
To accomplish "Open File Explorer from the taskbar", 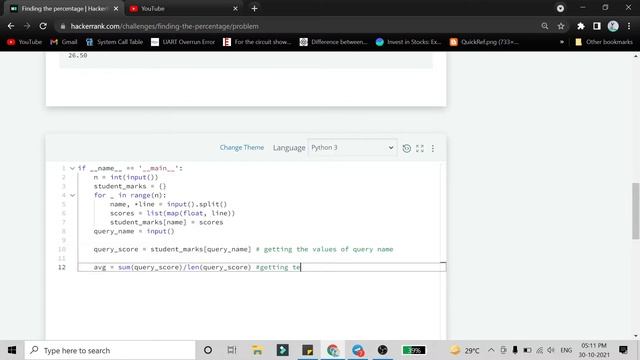I will coord(257,350).
